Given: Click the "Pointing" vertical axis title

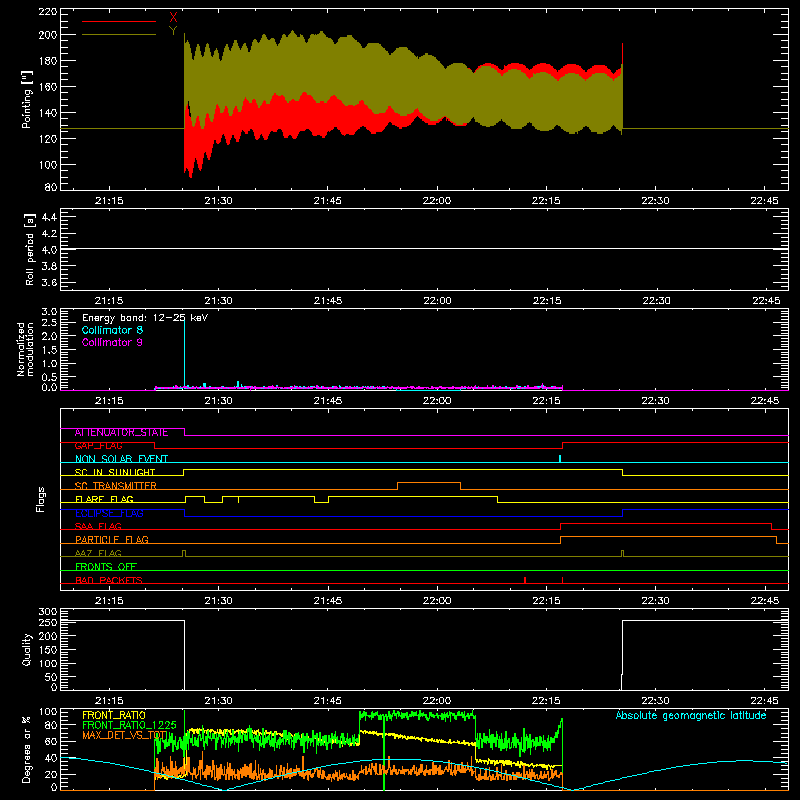Looking at the screenshot, I should pyautogui.click(x=27, y=99).
